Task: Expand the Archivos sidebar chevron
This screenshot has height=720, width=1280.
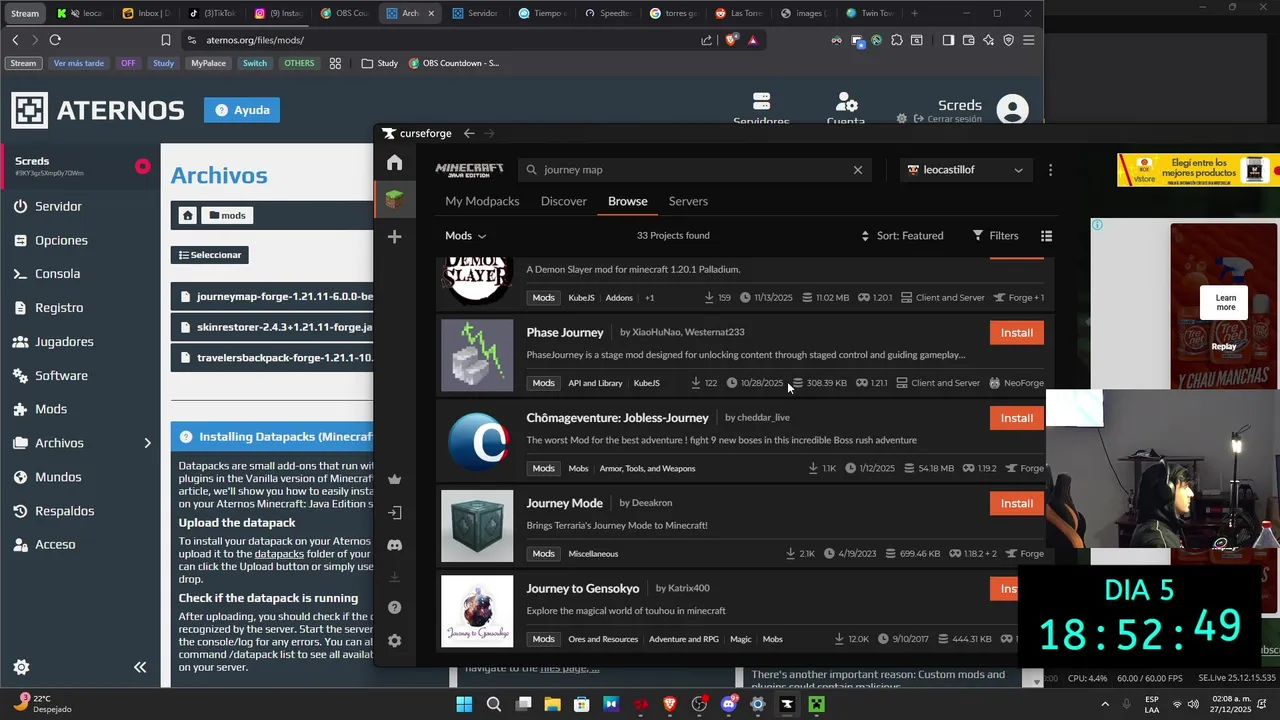Action: click(147, 443)
